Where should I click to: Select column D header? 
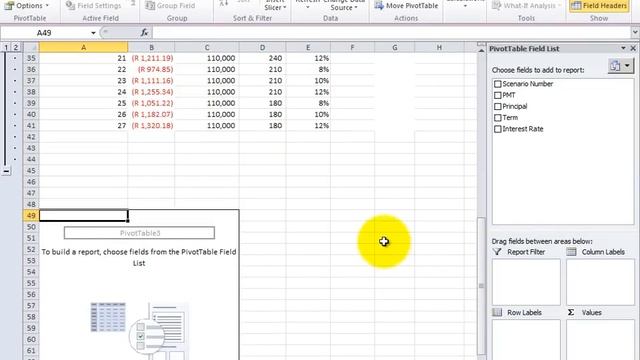click(x=262, y=47)
